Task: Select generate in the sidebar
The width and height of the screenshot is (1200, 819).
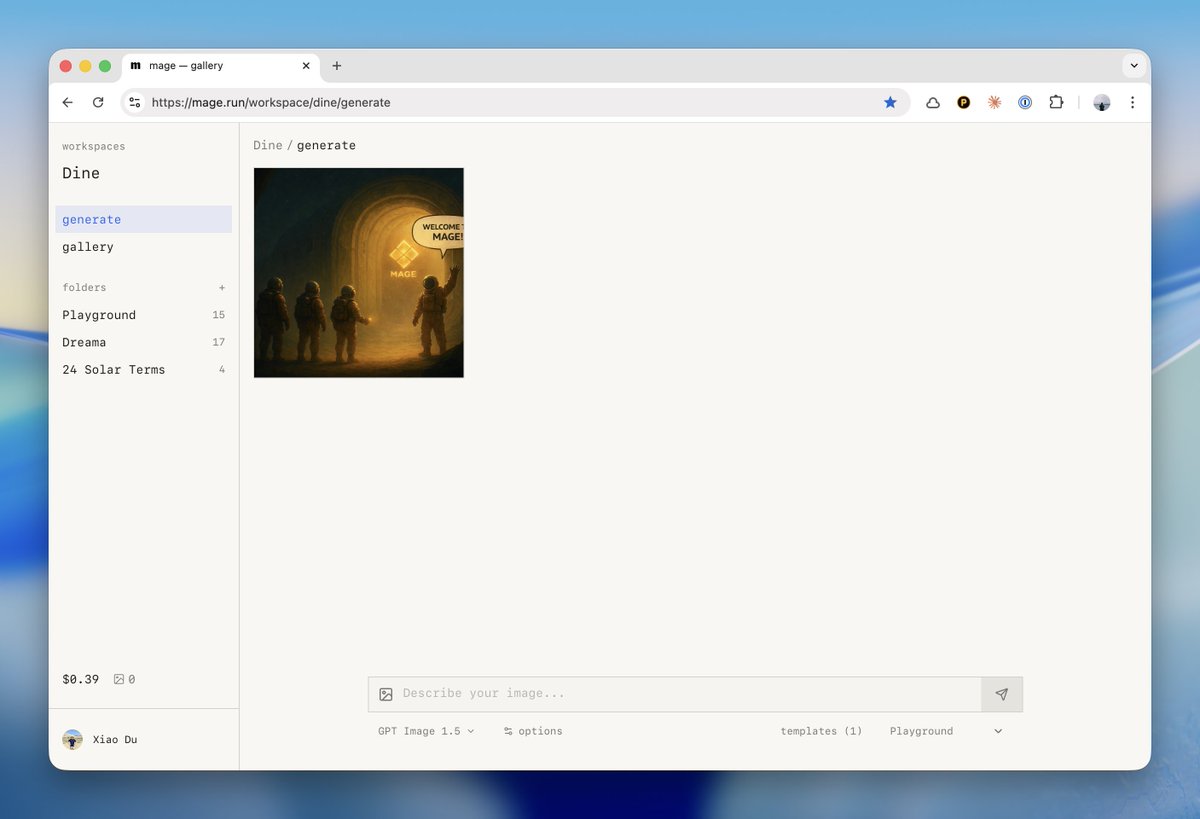Action: 144,219
